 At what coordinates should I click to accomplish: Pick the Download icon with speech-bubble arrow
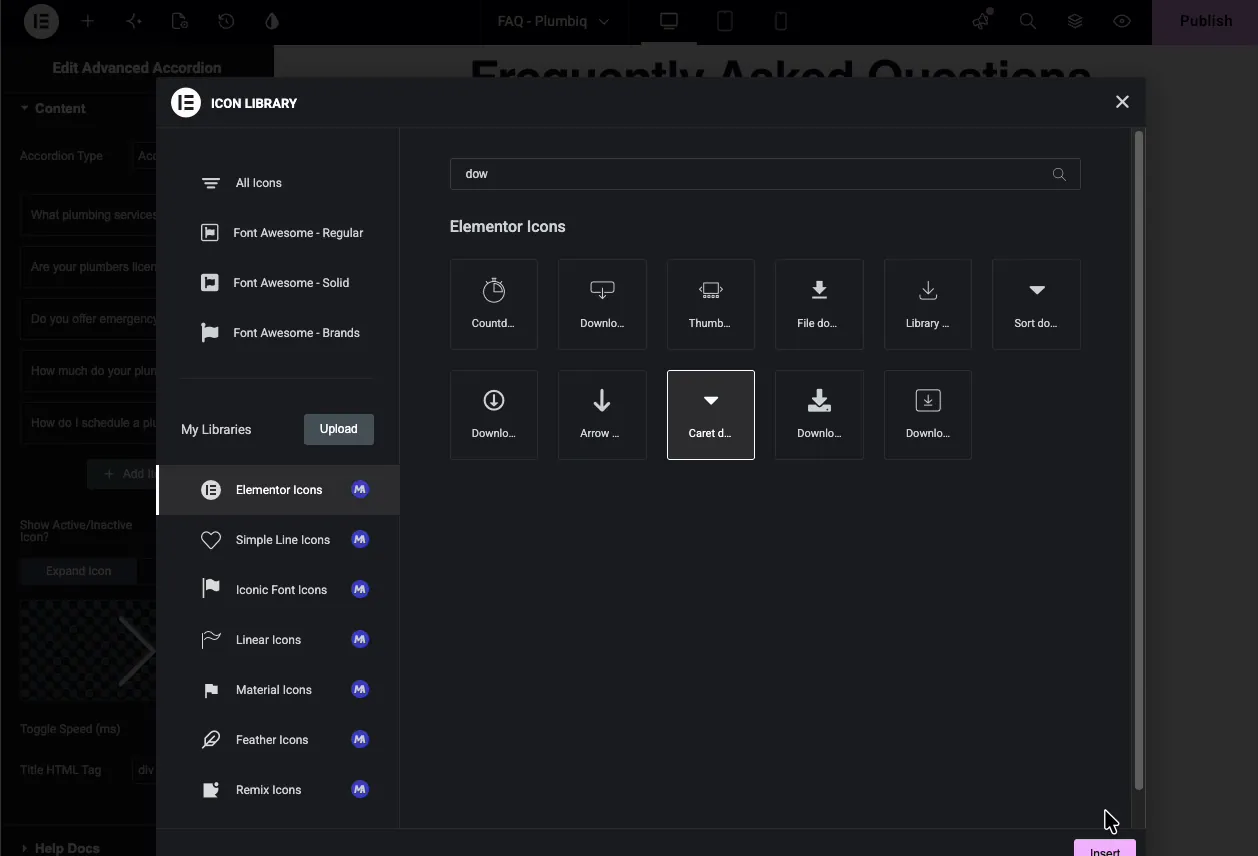pyautogui.click(x=602, y=305)
